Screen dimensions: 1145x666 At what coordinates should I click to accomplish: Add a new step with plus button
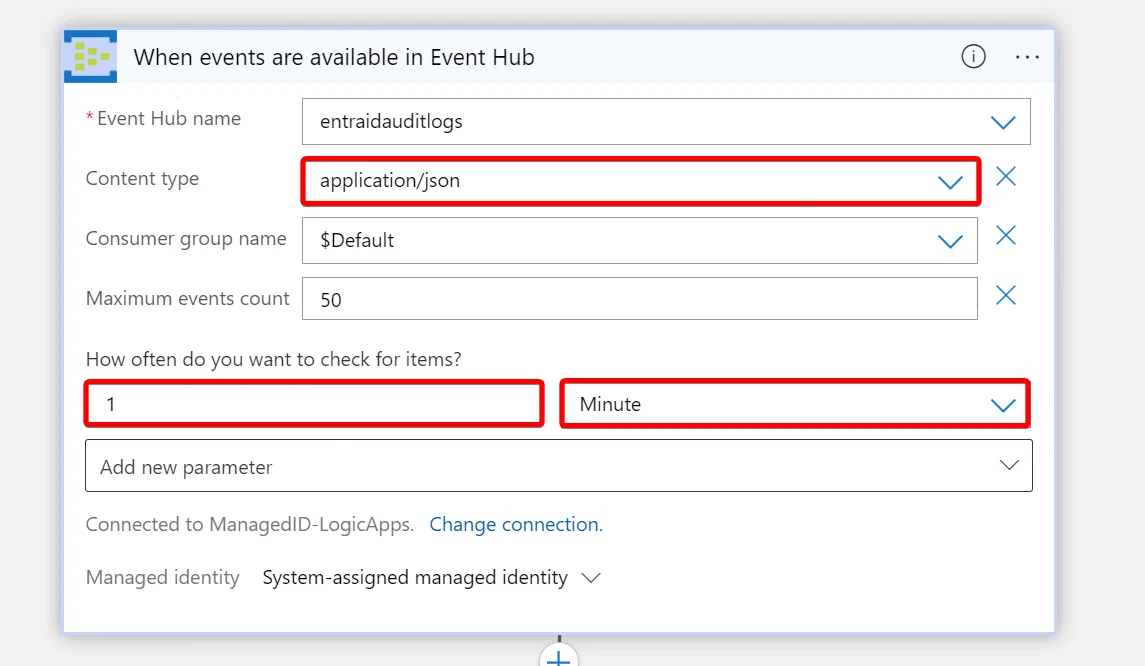click(x=559, y=657)
